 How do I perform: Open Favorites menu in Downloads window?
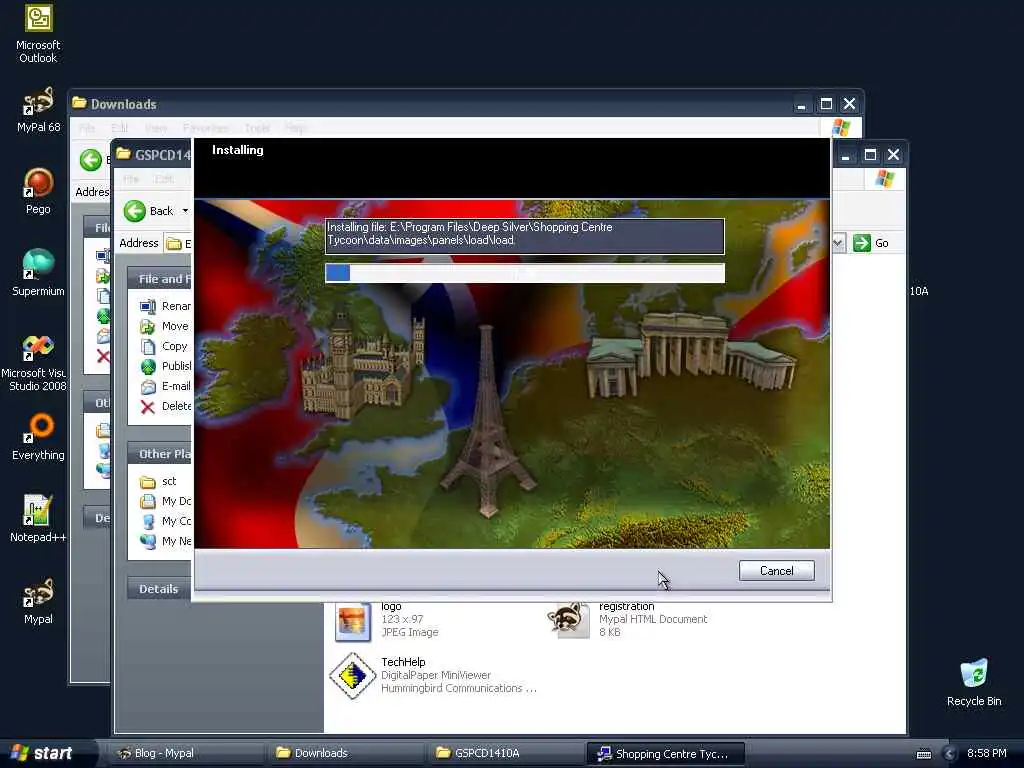pyautogui.click(x=206, y=128)
